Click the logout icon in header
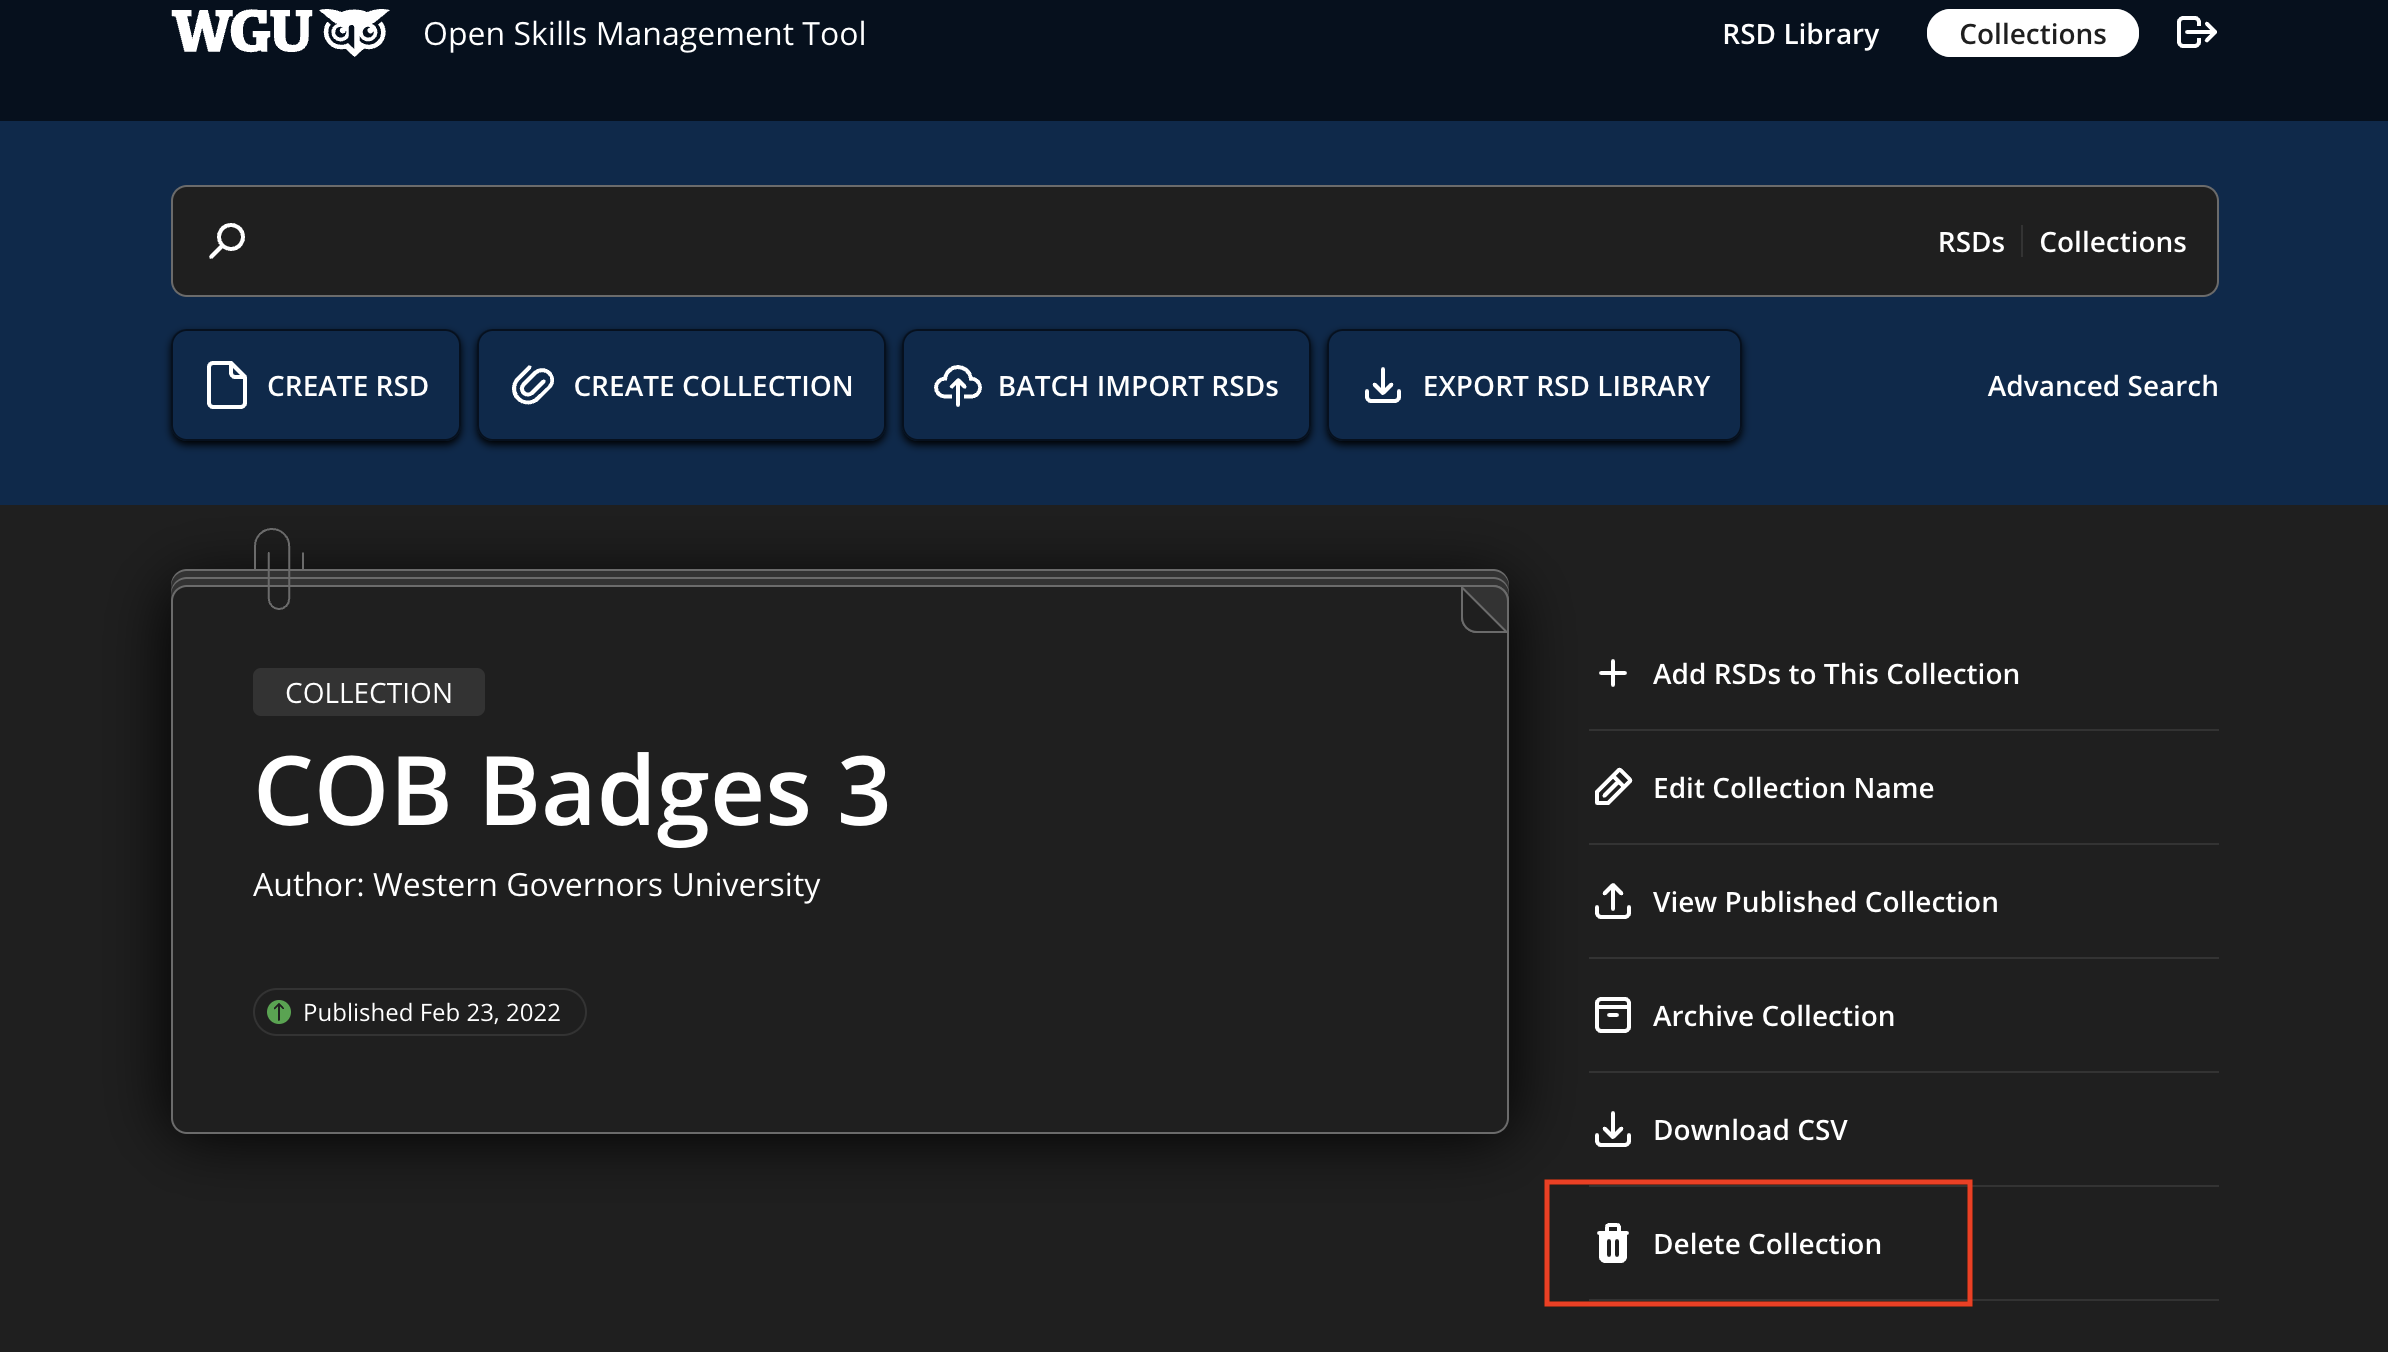 2196,33
